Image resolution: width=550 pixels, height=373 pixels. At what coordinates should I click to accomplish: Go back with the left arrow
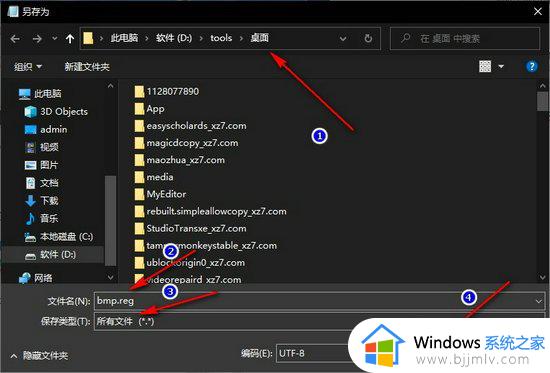[x=15, y=39]
